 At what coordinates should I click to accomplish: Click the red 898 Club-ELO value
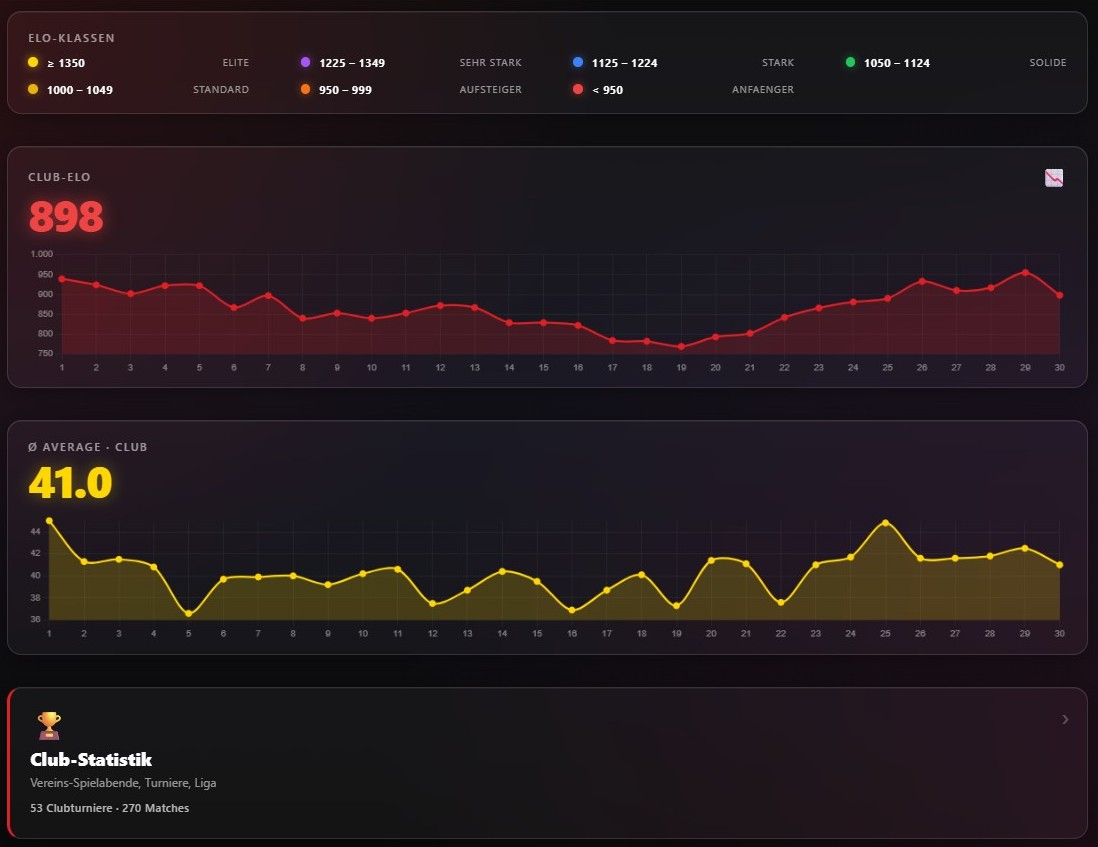[66, 216]
